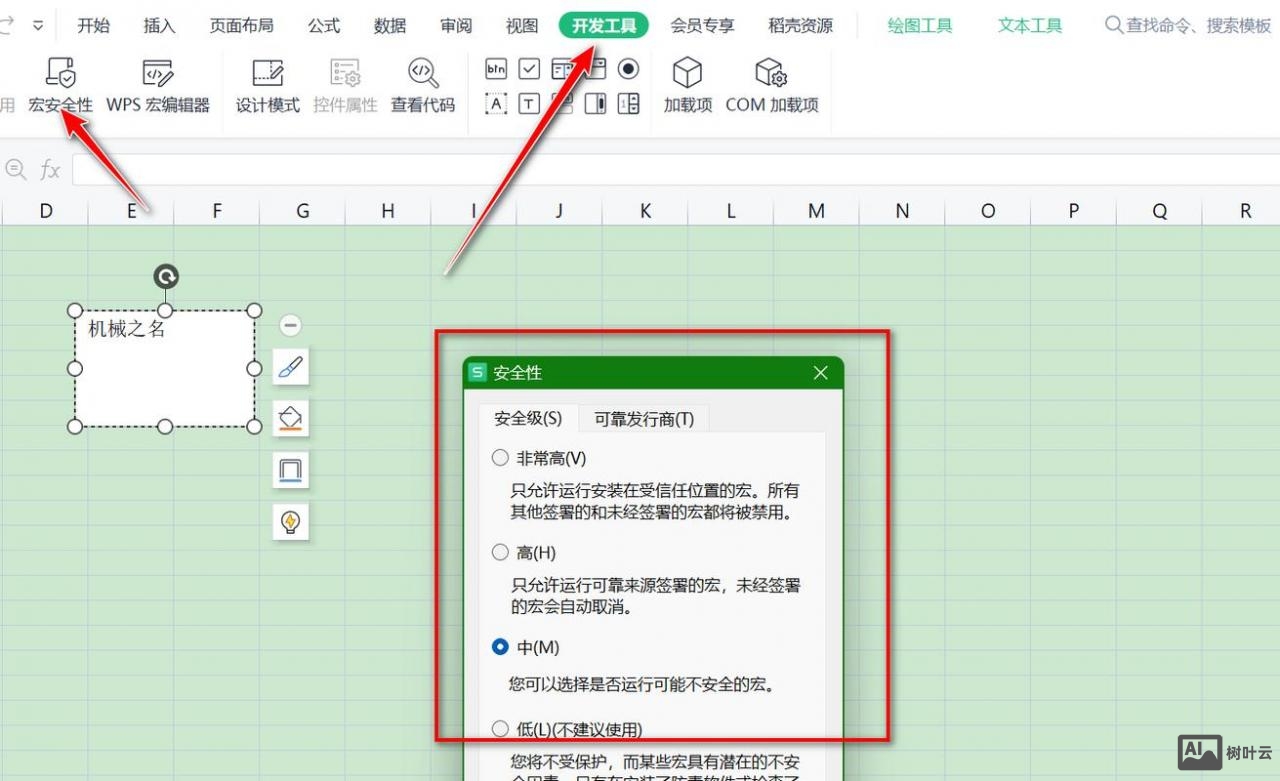Insert a text box control
1280x781 pixels.
click(530, 103)
